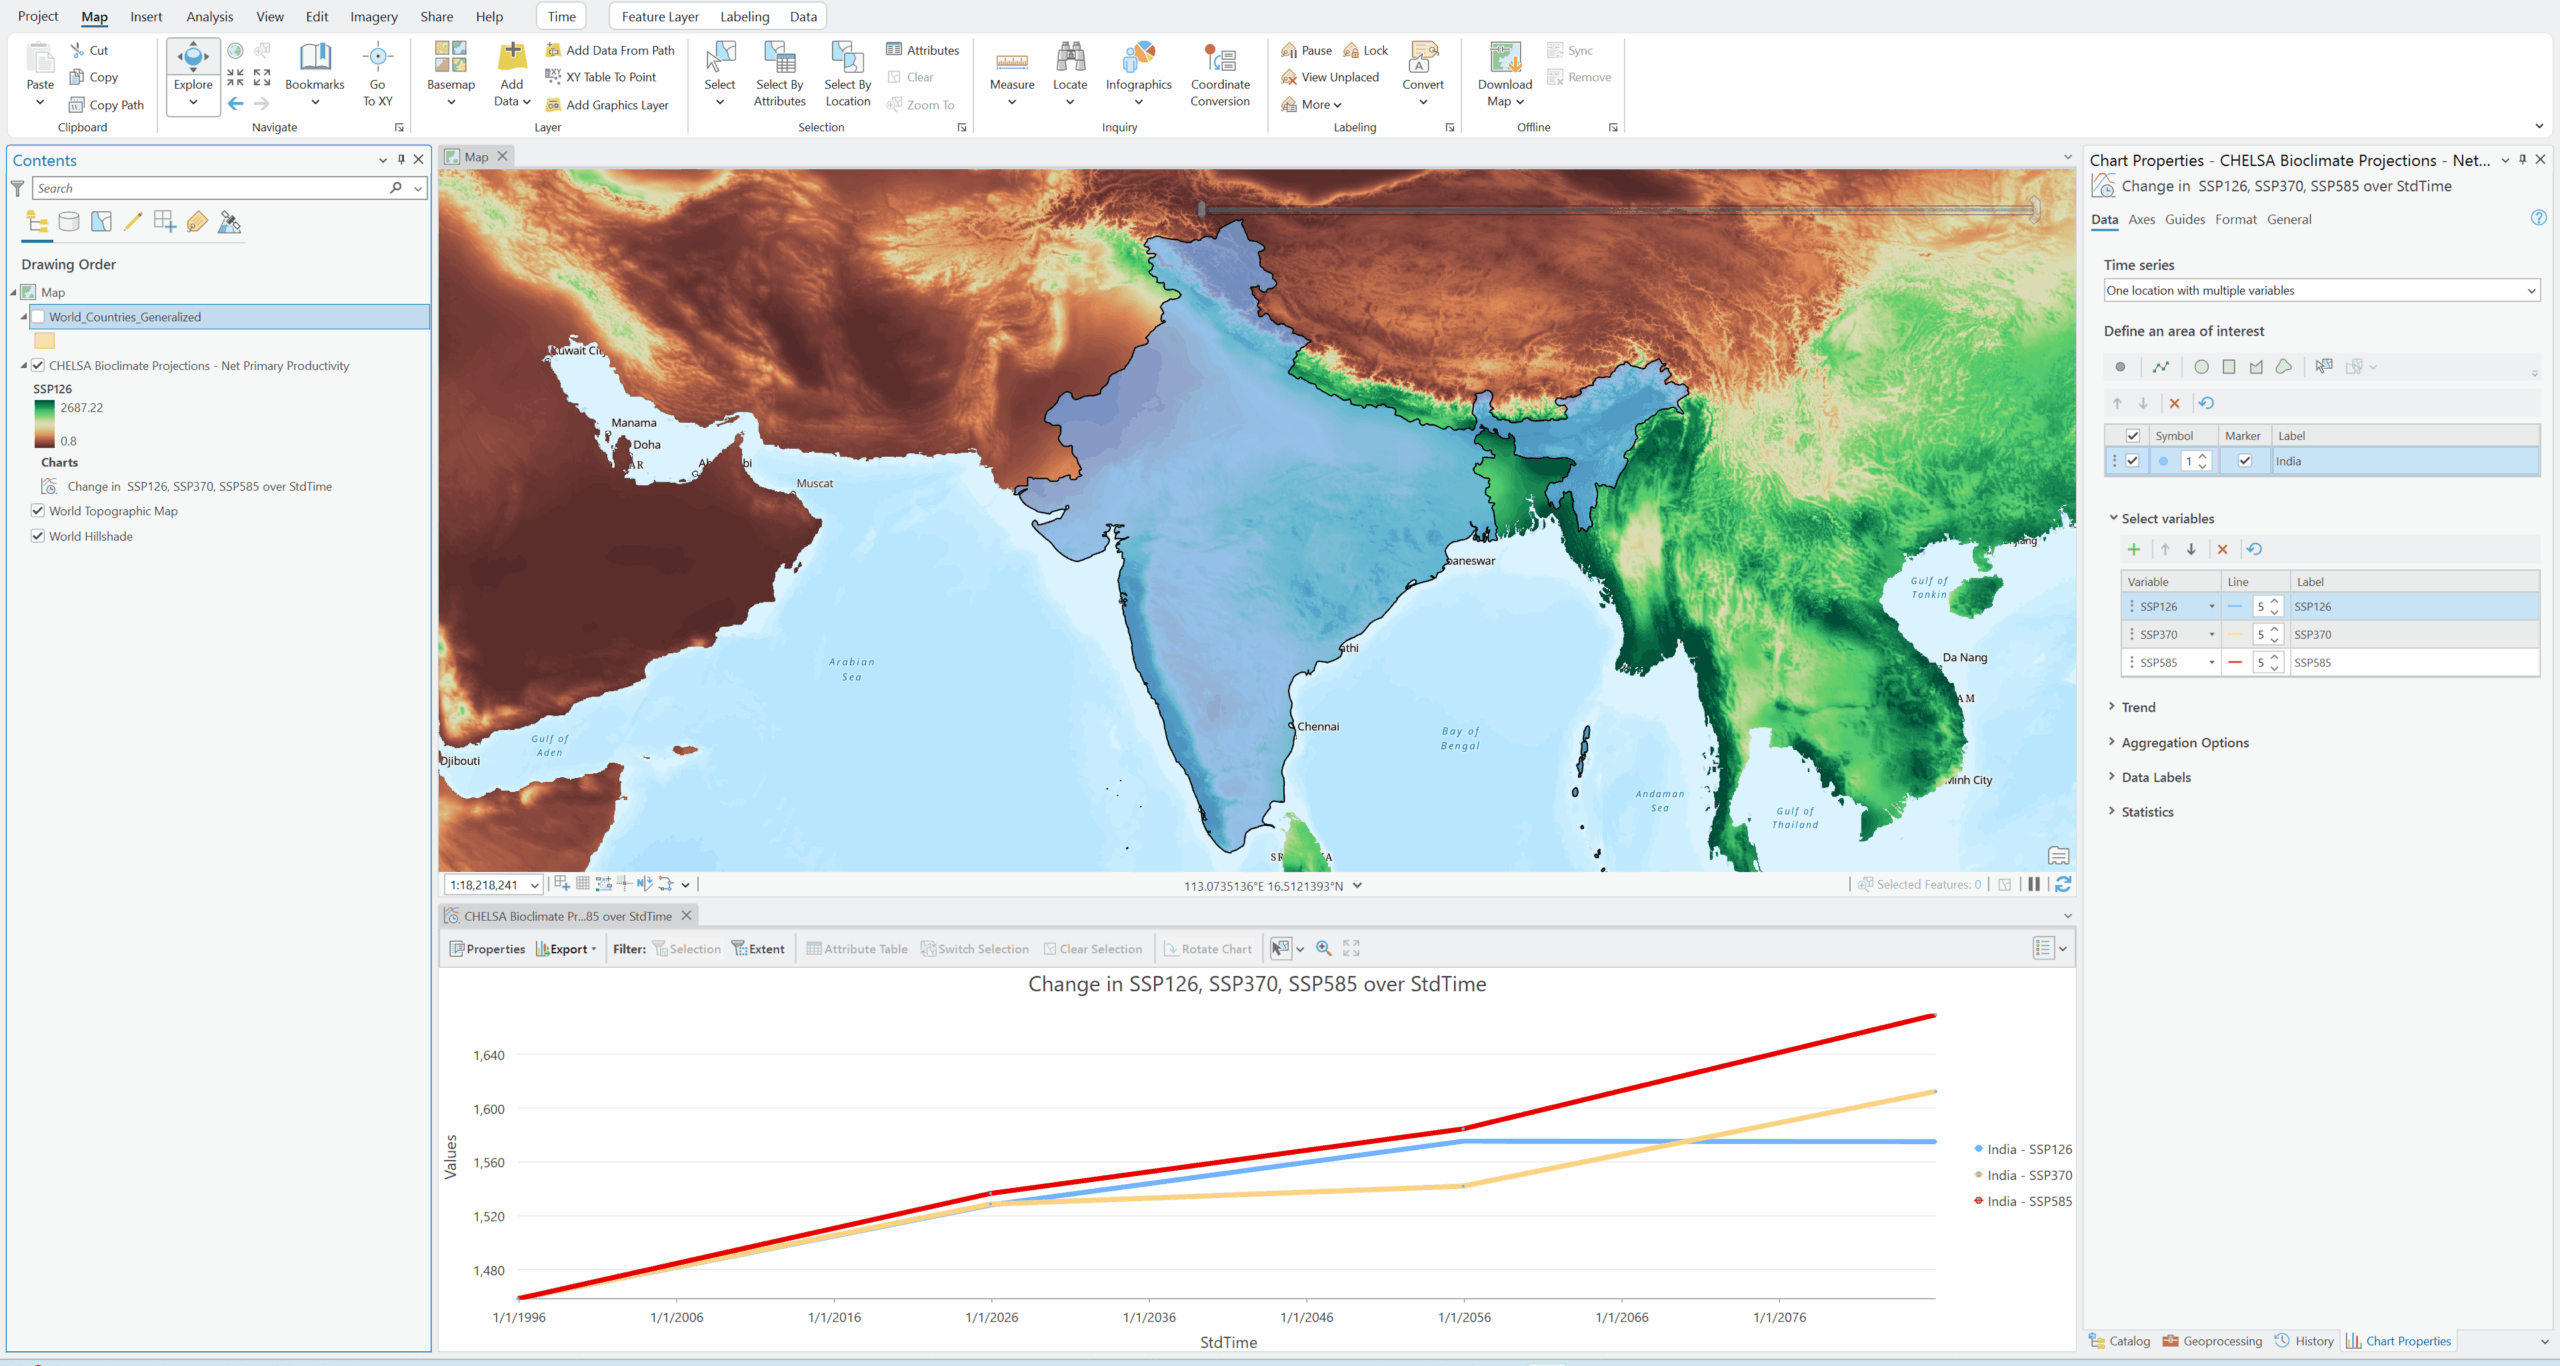The width and height of the screenshot is (2560, 1366).
Task: Click the Locate binoculars icon
Action: pyautogui.click(x=1069, y=58)
